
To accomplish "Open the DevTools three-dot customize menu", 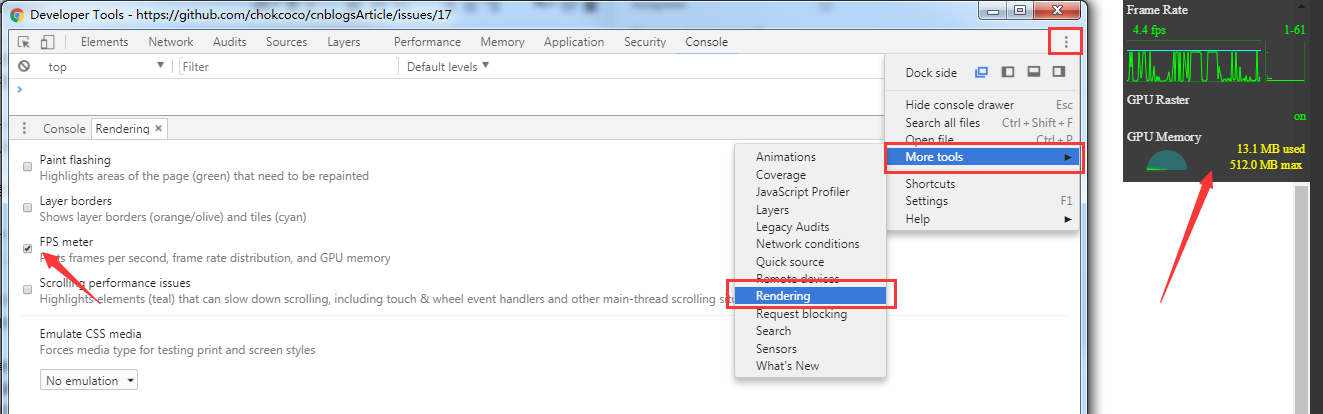I will click(1066, 42).
